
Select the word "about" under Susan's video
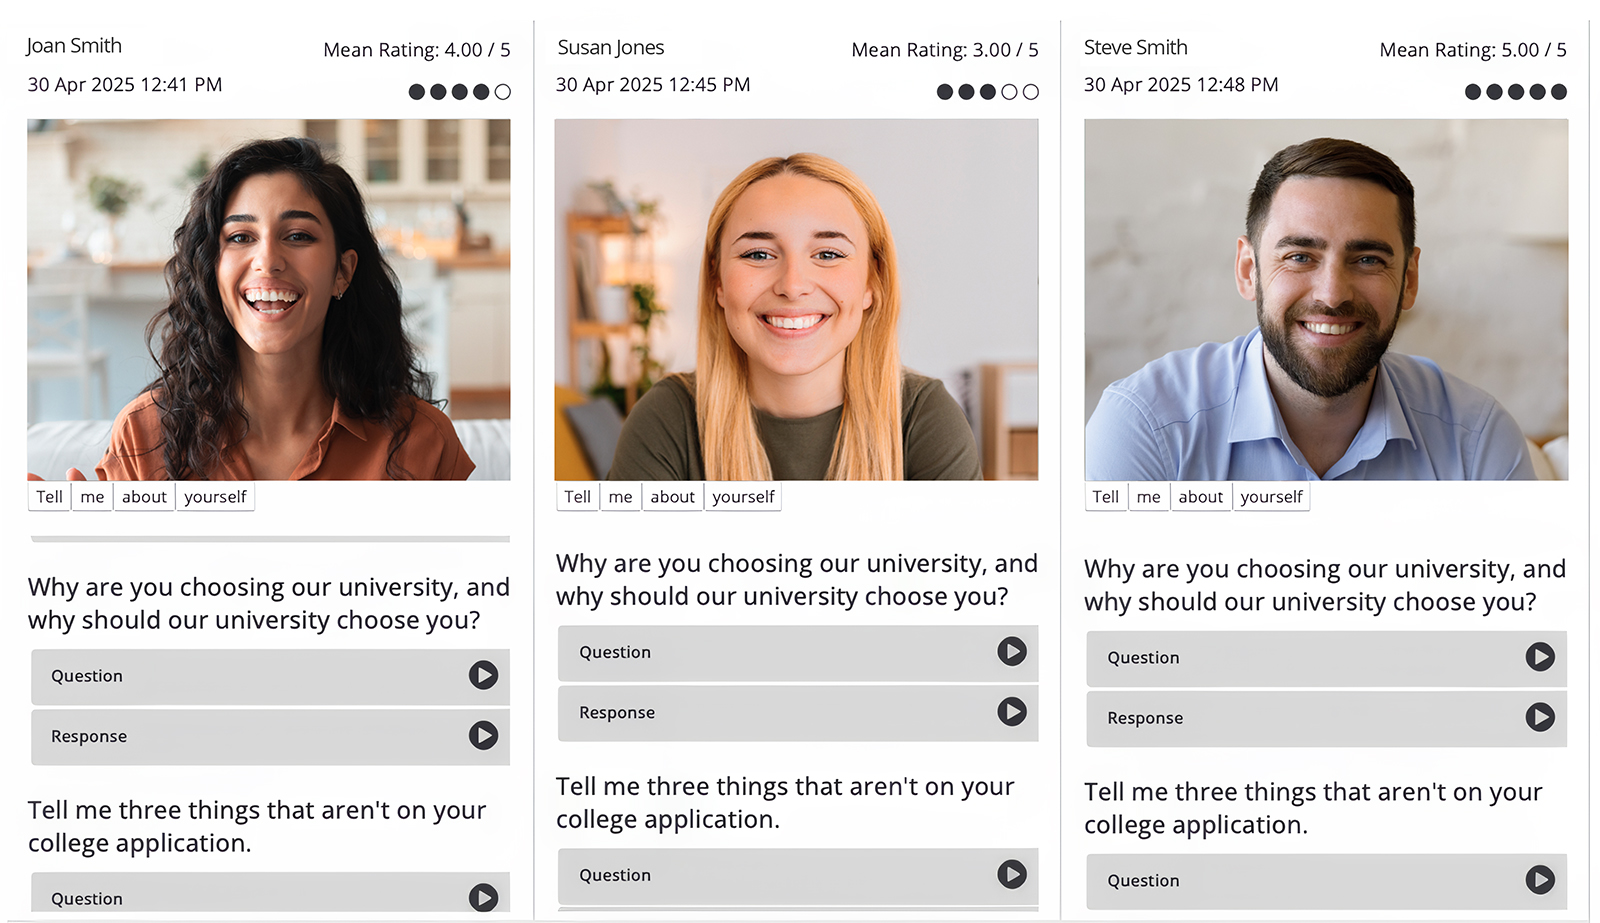(x=672, y=497)
